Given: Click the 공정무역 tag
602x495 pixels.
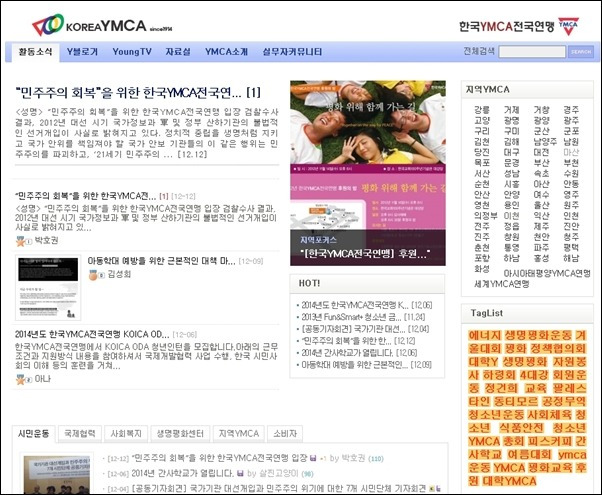Looking at the screenshot, I should (x=564, y=402).
